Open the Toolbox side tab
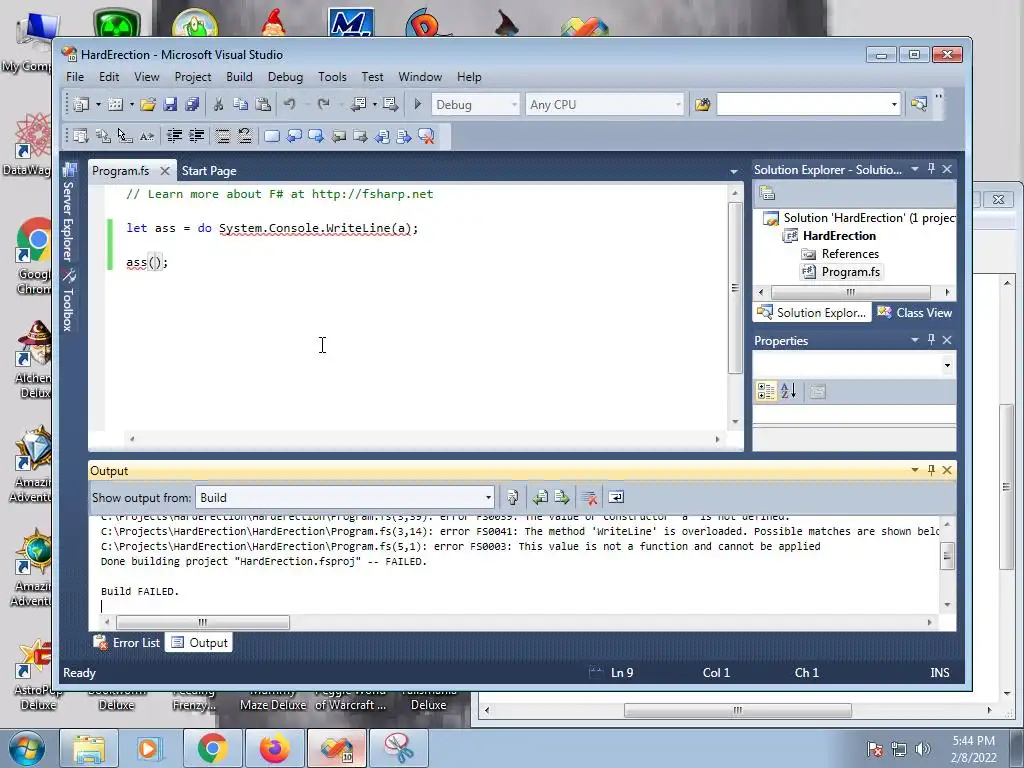 click(69, 301)
